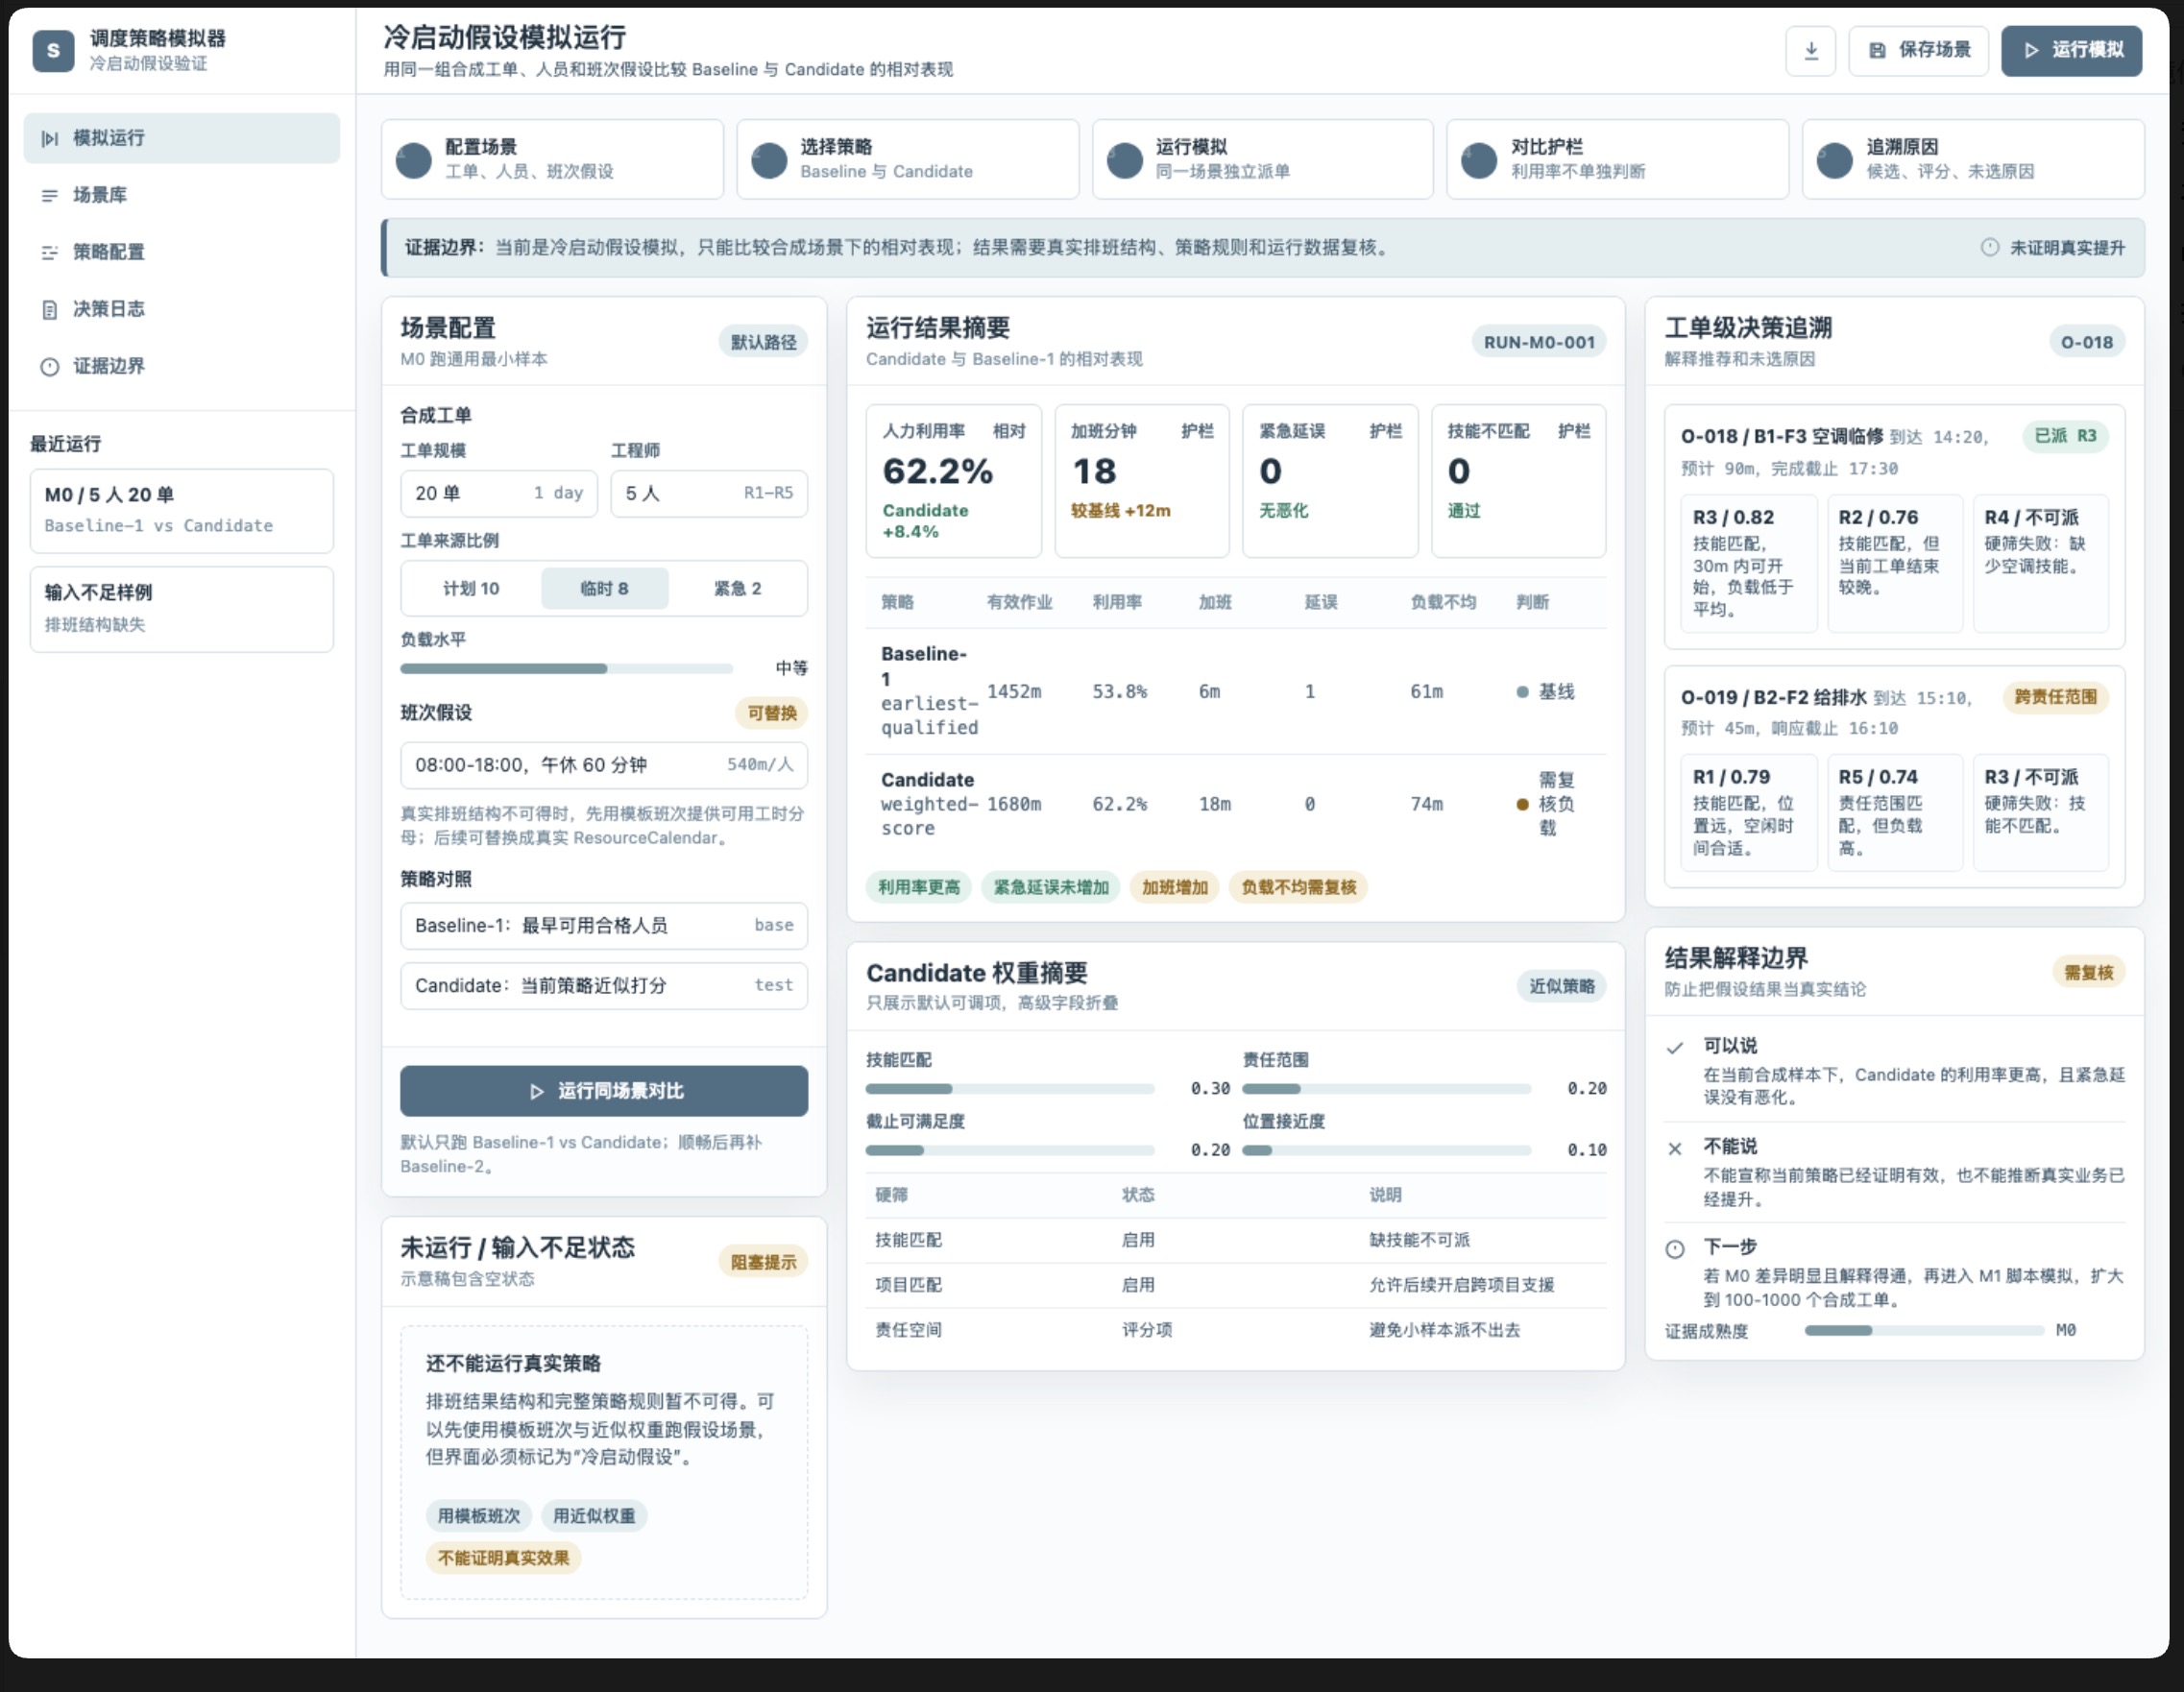Viewport: 2184px width, 1692px height.
Task: Select the 临时 8 source ratio option
Action: 604,588
